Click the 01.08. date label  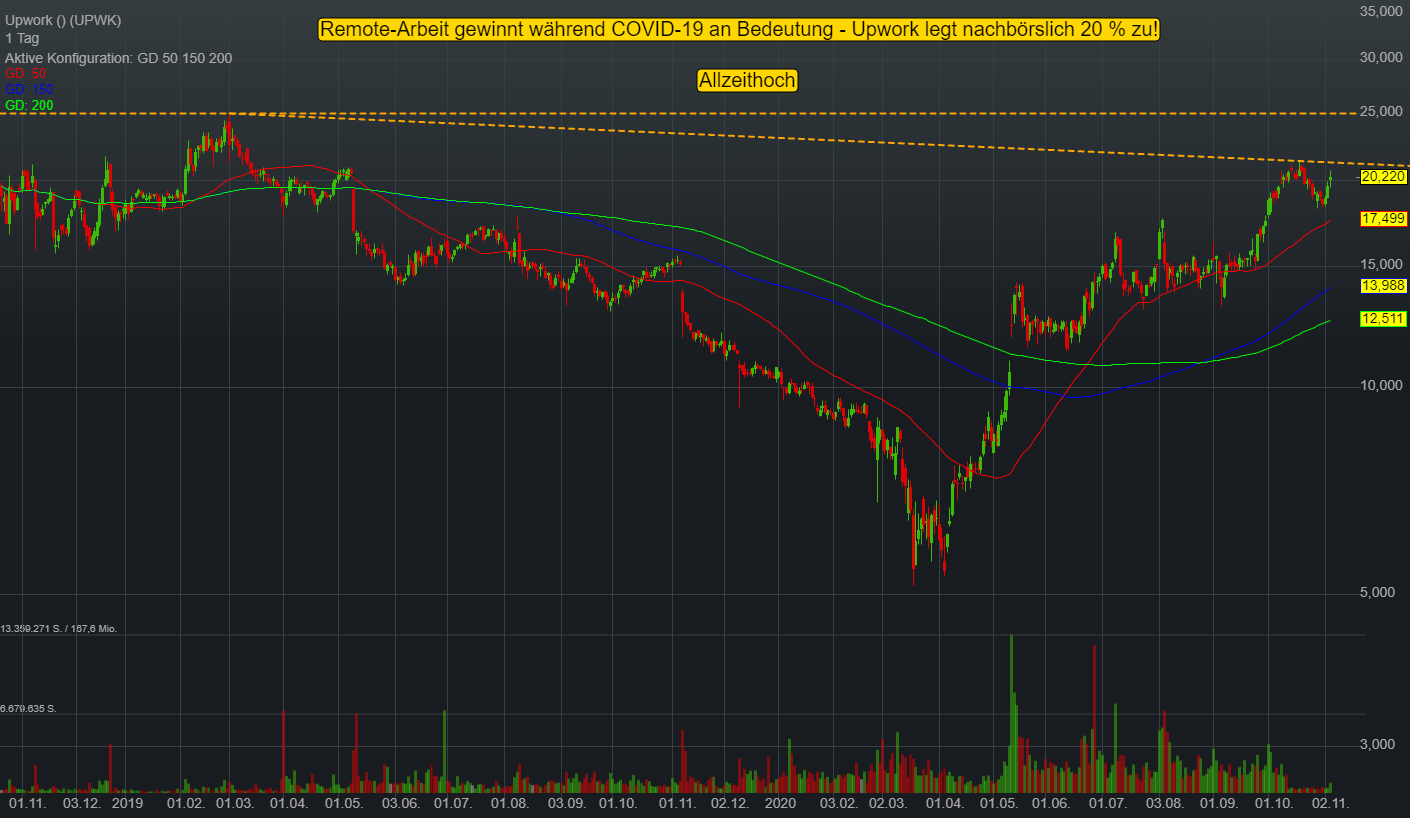[508, 803]
